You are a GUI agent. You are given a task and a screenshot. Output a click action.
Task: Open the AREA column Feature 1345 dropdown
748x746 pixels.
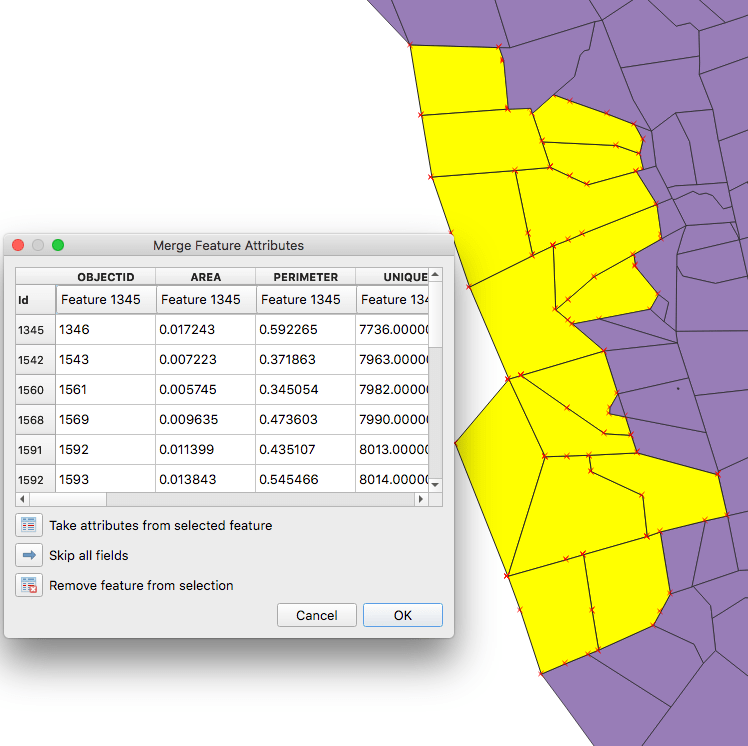click(x=206, y=300)
